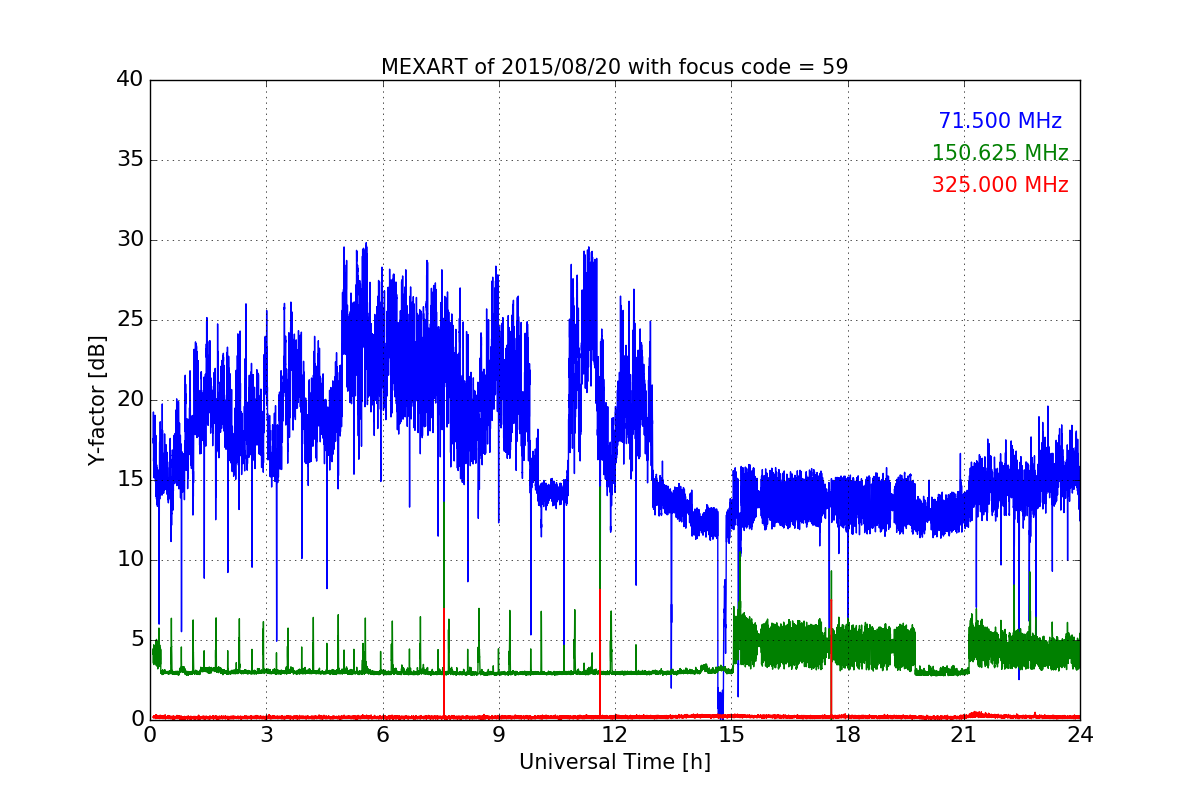The image size is (1200, 800).
Task: Click the x-axis tick label 18
Action: pyautogui.click(x=847, y=734)
